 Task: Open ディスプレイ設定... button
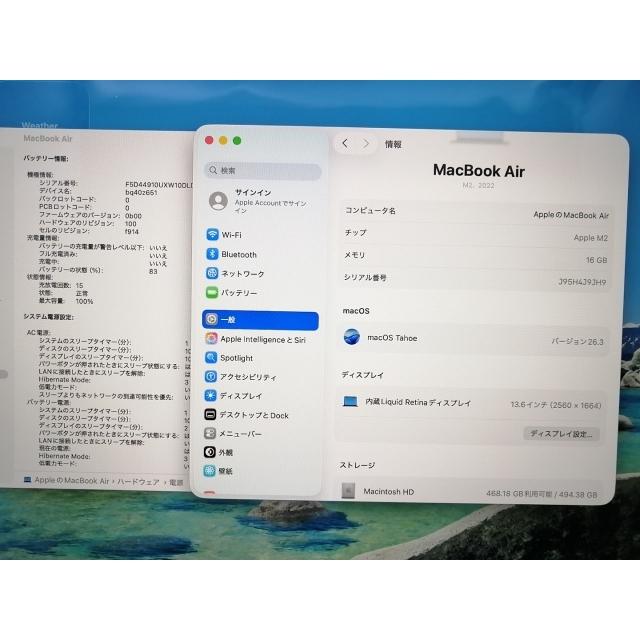(x=561, y=434)
